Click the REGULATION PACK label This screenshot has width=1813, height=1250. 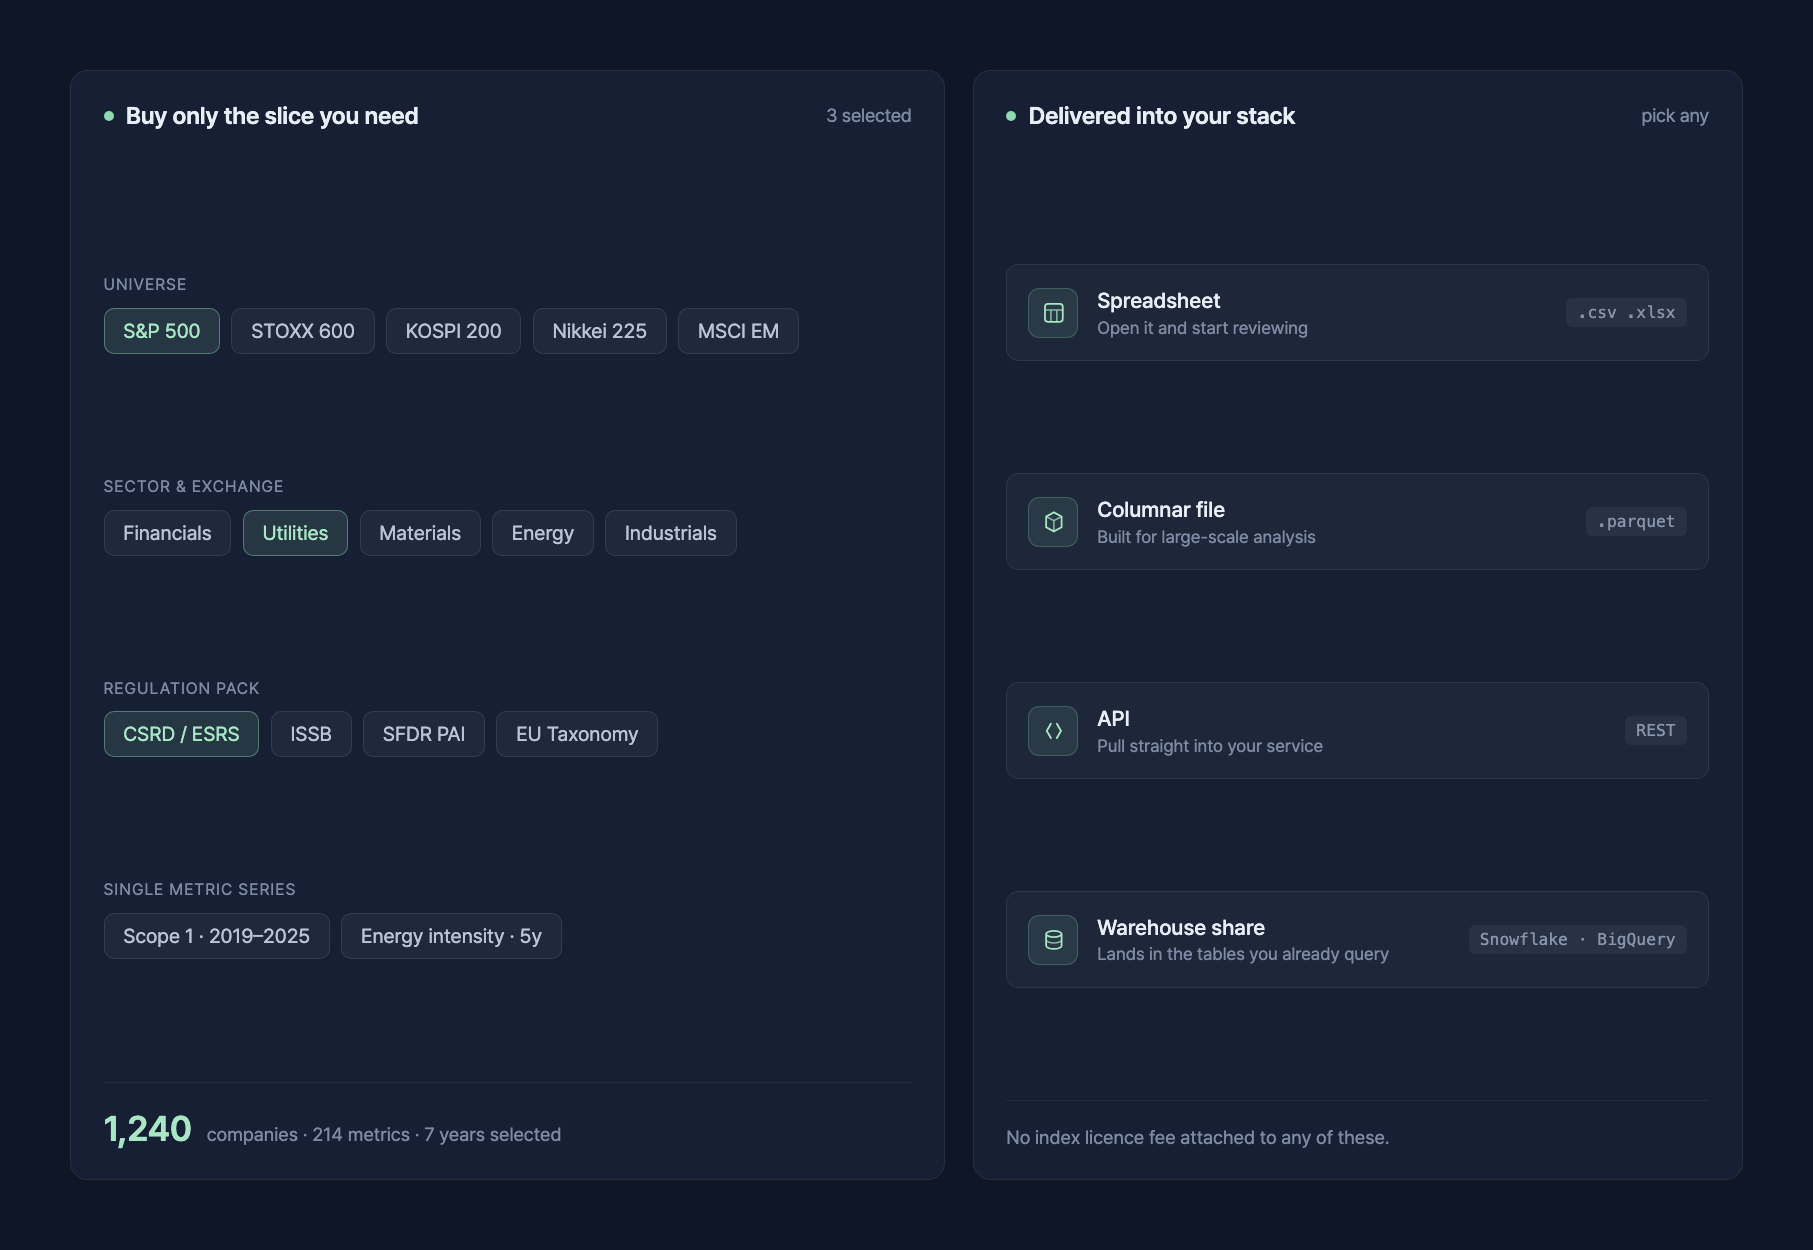182,689
